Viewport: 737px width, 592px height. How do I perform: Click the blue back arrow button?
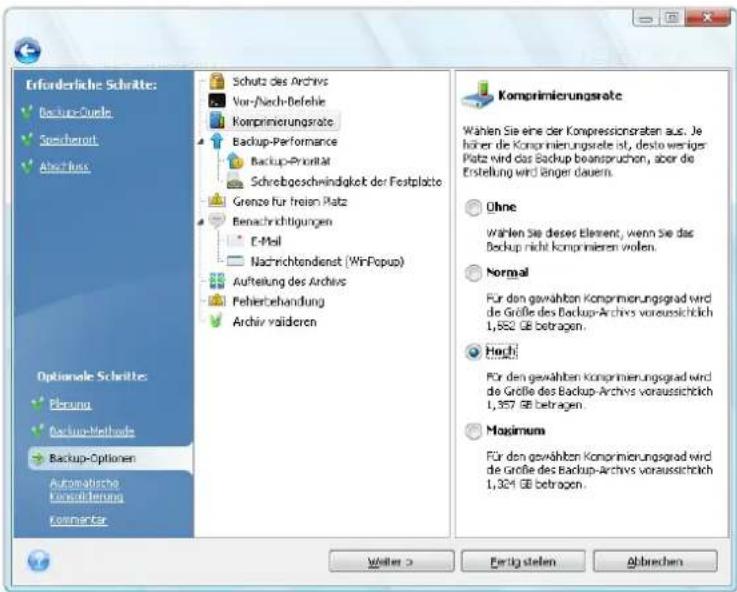[27, 51]
